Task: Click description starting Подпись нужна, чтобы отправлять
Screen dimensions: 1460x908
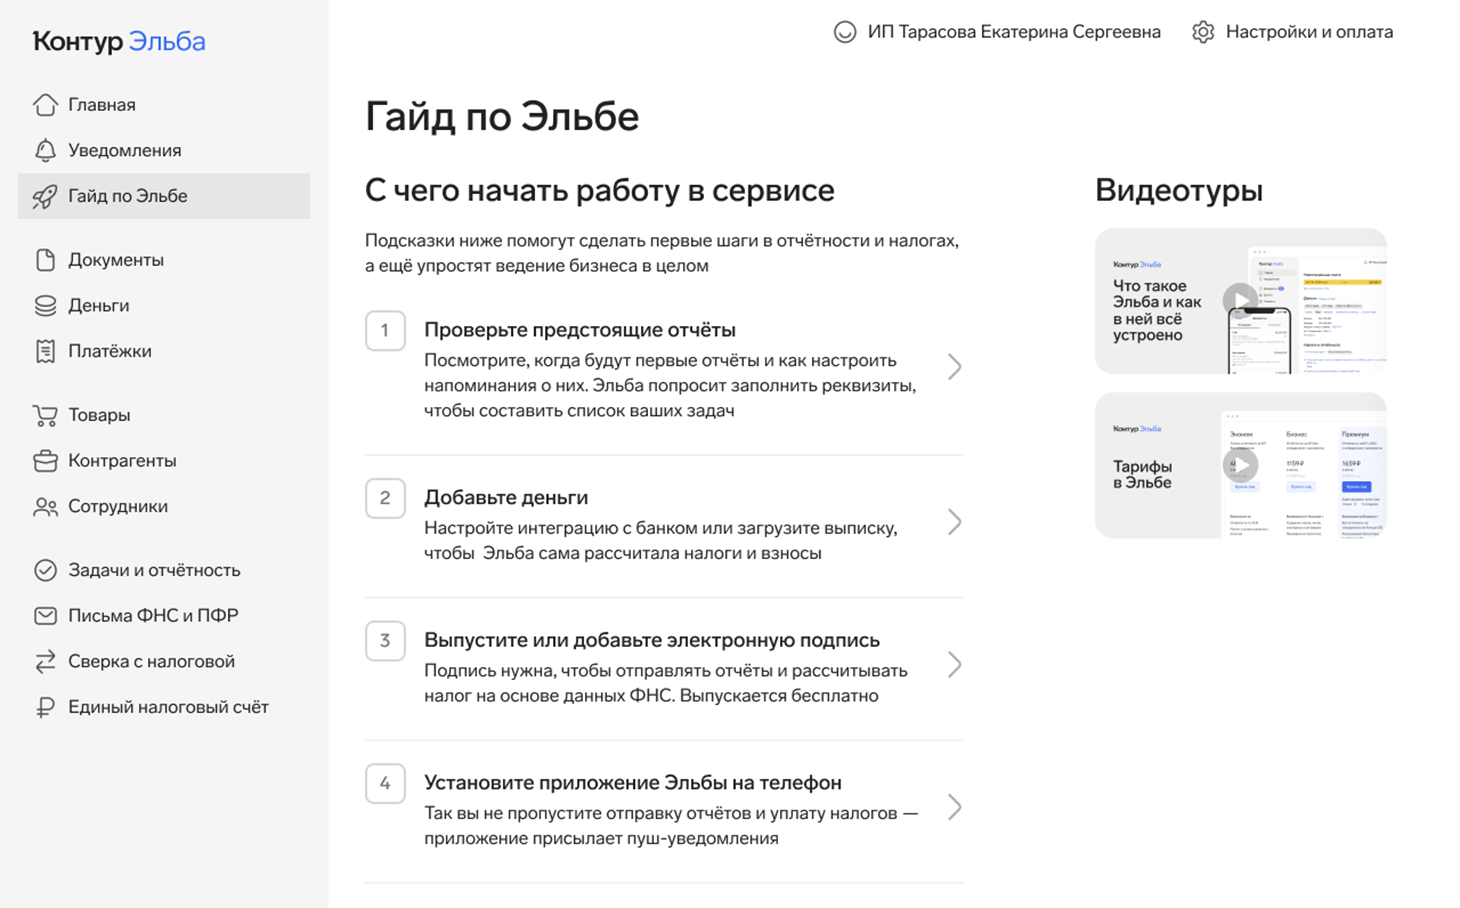Action: 666,683
